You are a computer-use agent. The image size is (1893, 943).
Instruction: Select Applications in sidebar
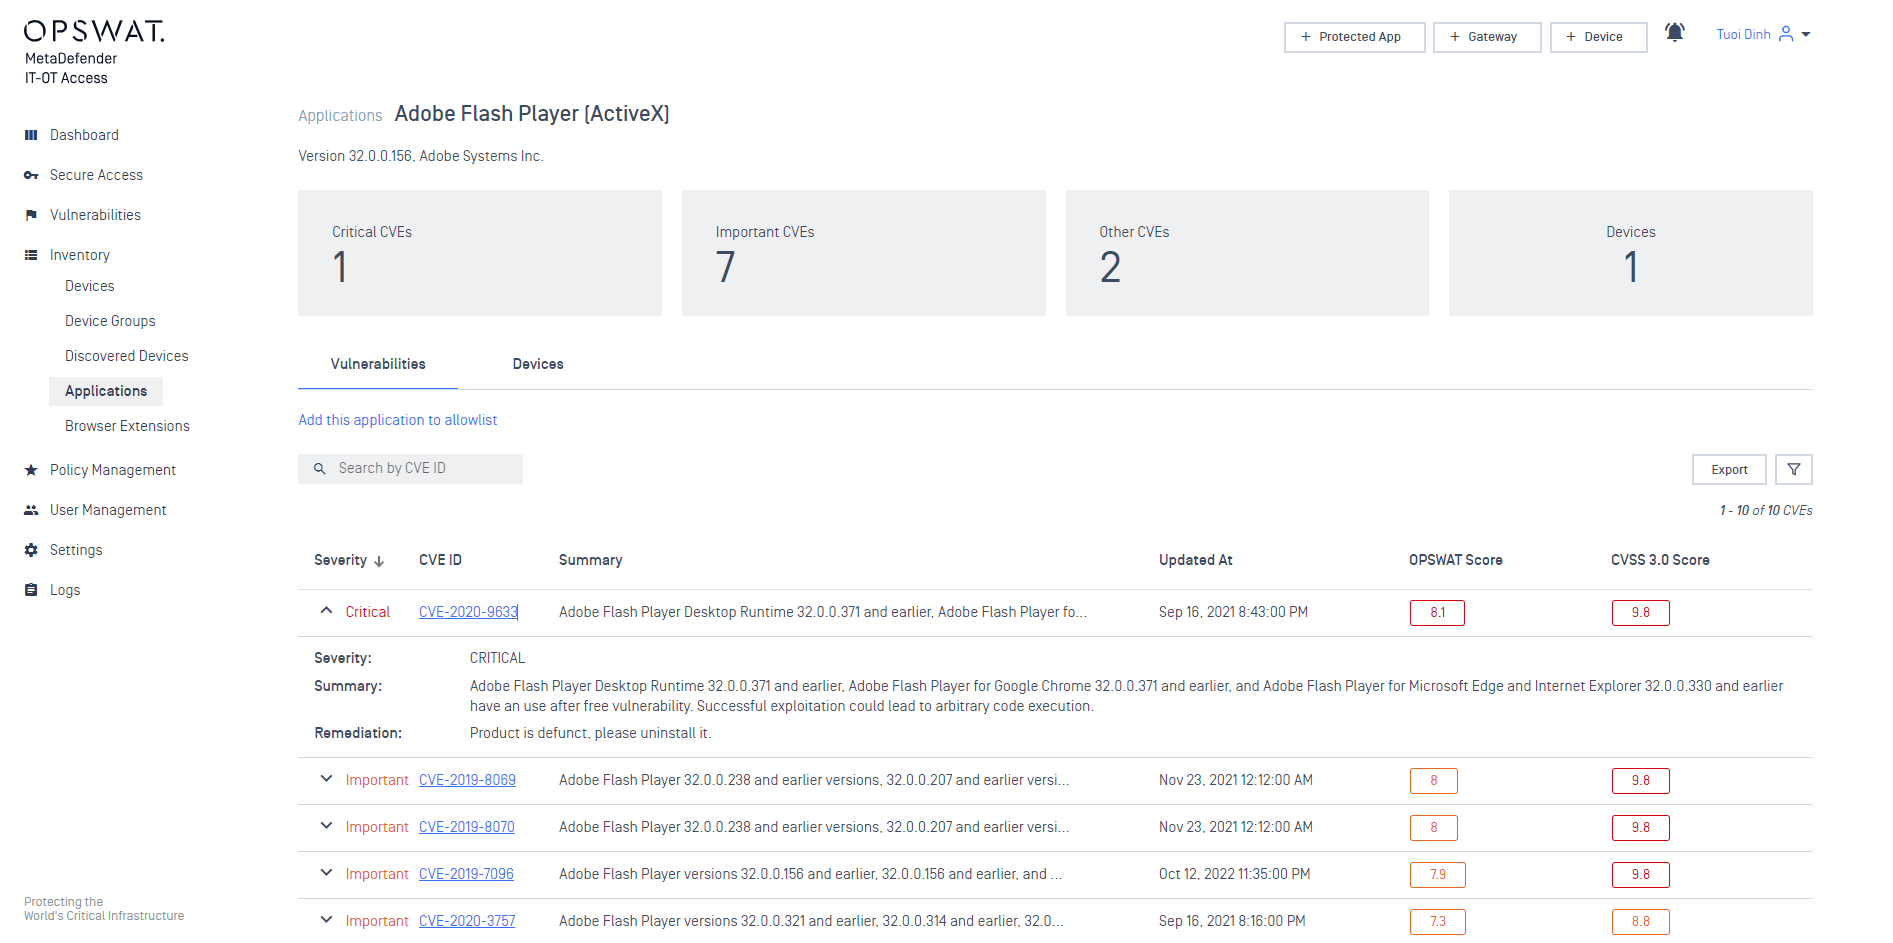point(106,391)
